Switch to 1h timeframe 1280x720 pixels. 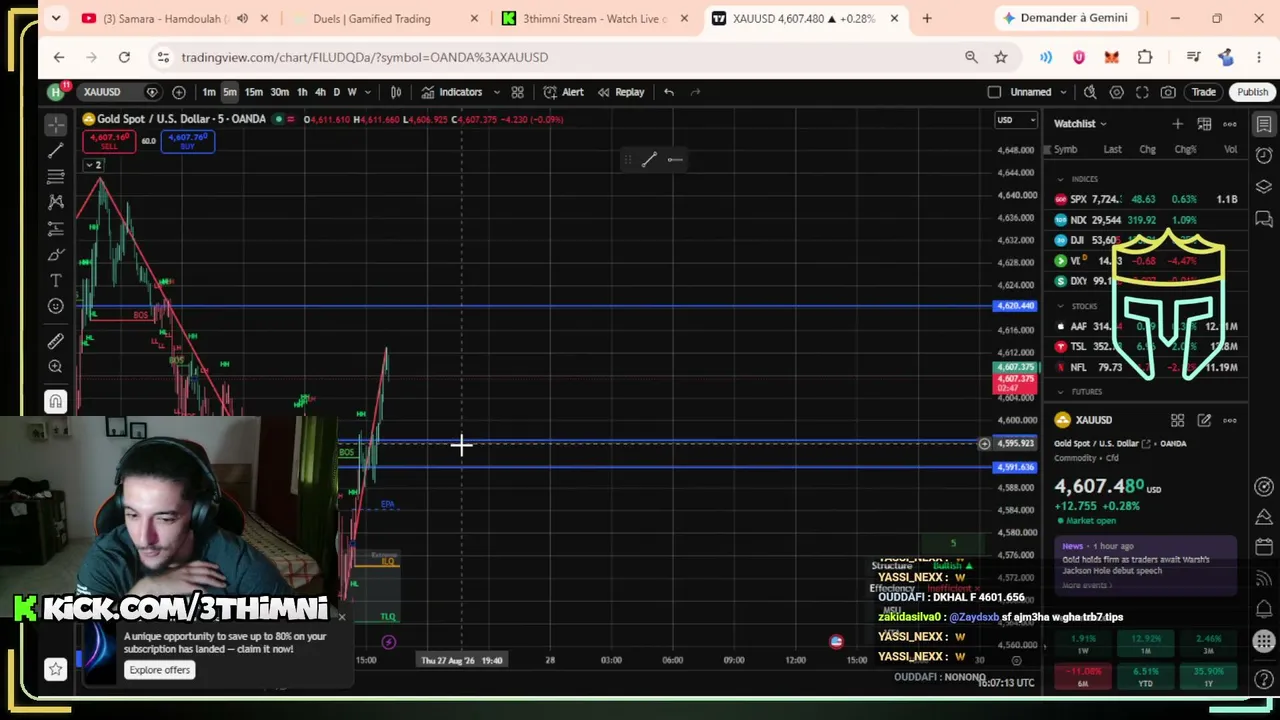[302, 92]
